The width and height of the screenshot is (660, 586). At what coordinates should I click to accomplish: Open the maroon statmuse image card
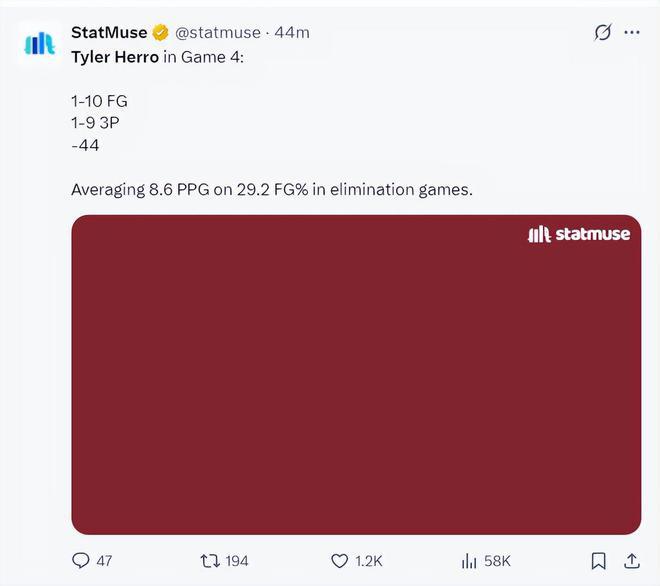coord(356,375)
